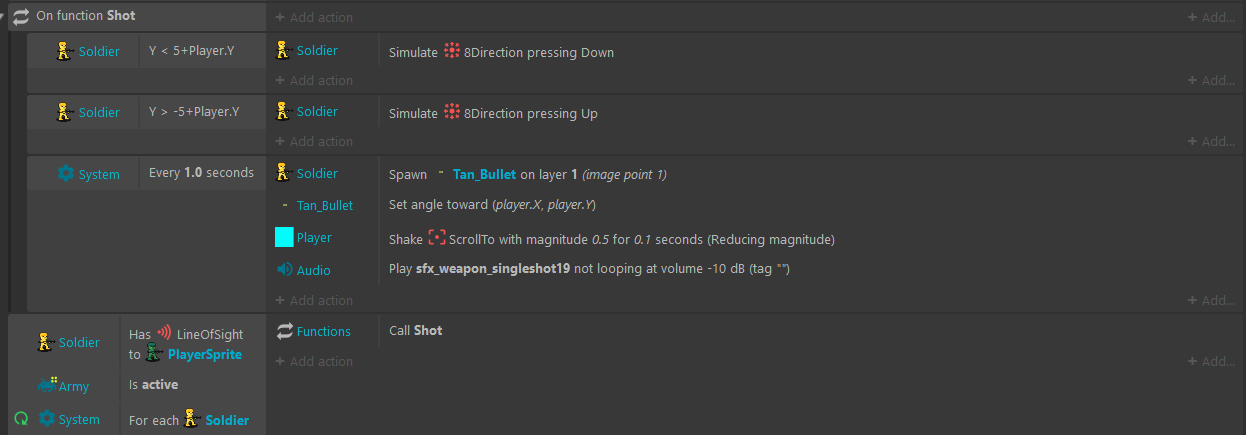Screen dimensions: 1246x435
Task: Collapse the On function Shot event
Action: pos(4,16)
